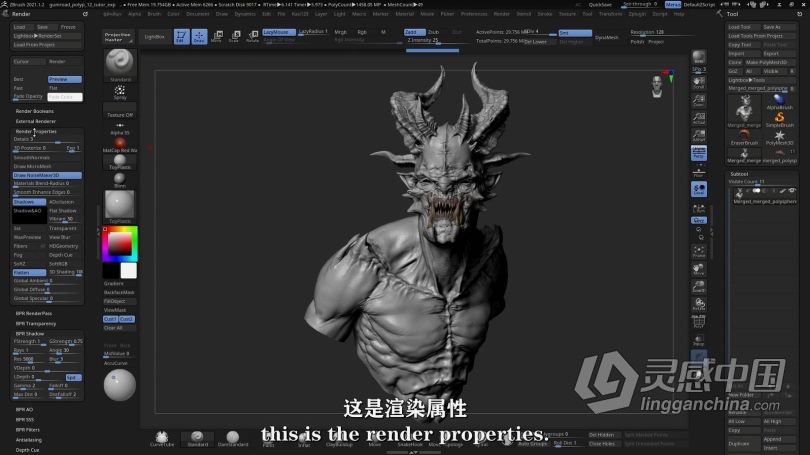
Task: Click the AAHalf view icon
Action: (x=699, y=135)
